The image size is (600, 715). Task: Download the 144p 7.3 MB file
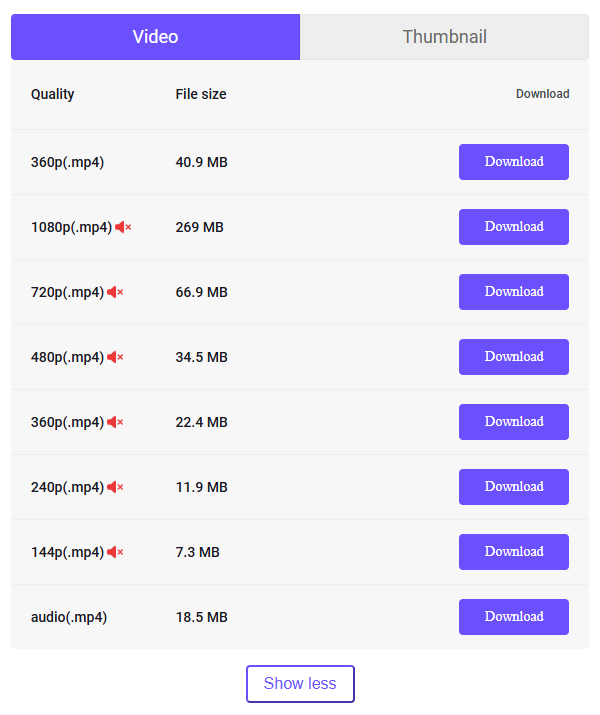click(x=514, y=552)
